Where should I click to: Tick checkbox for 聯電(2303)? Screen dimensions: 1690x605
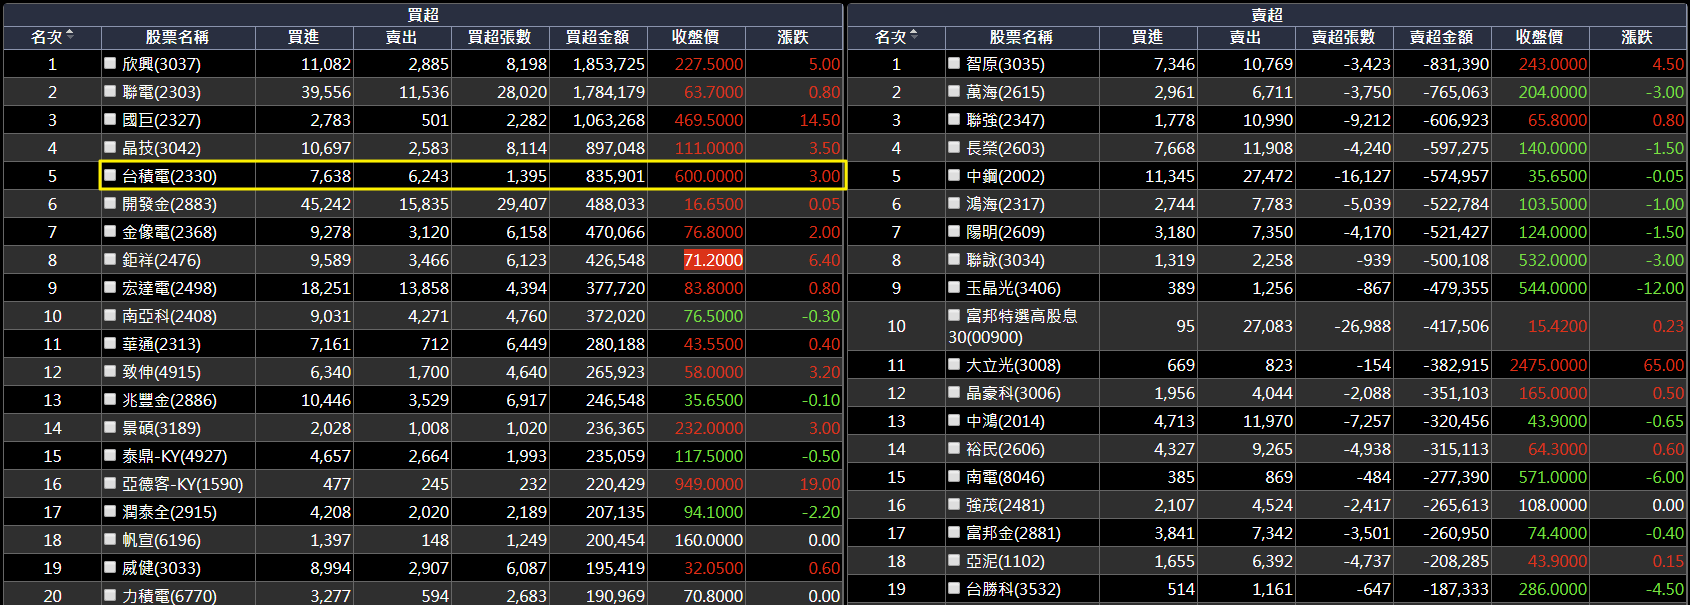110,91
